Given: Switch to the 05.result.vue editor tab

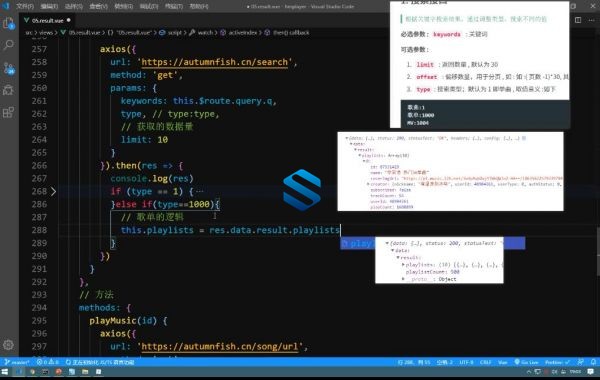Looking at the screenshot, I should pos(47,20).
